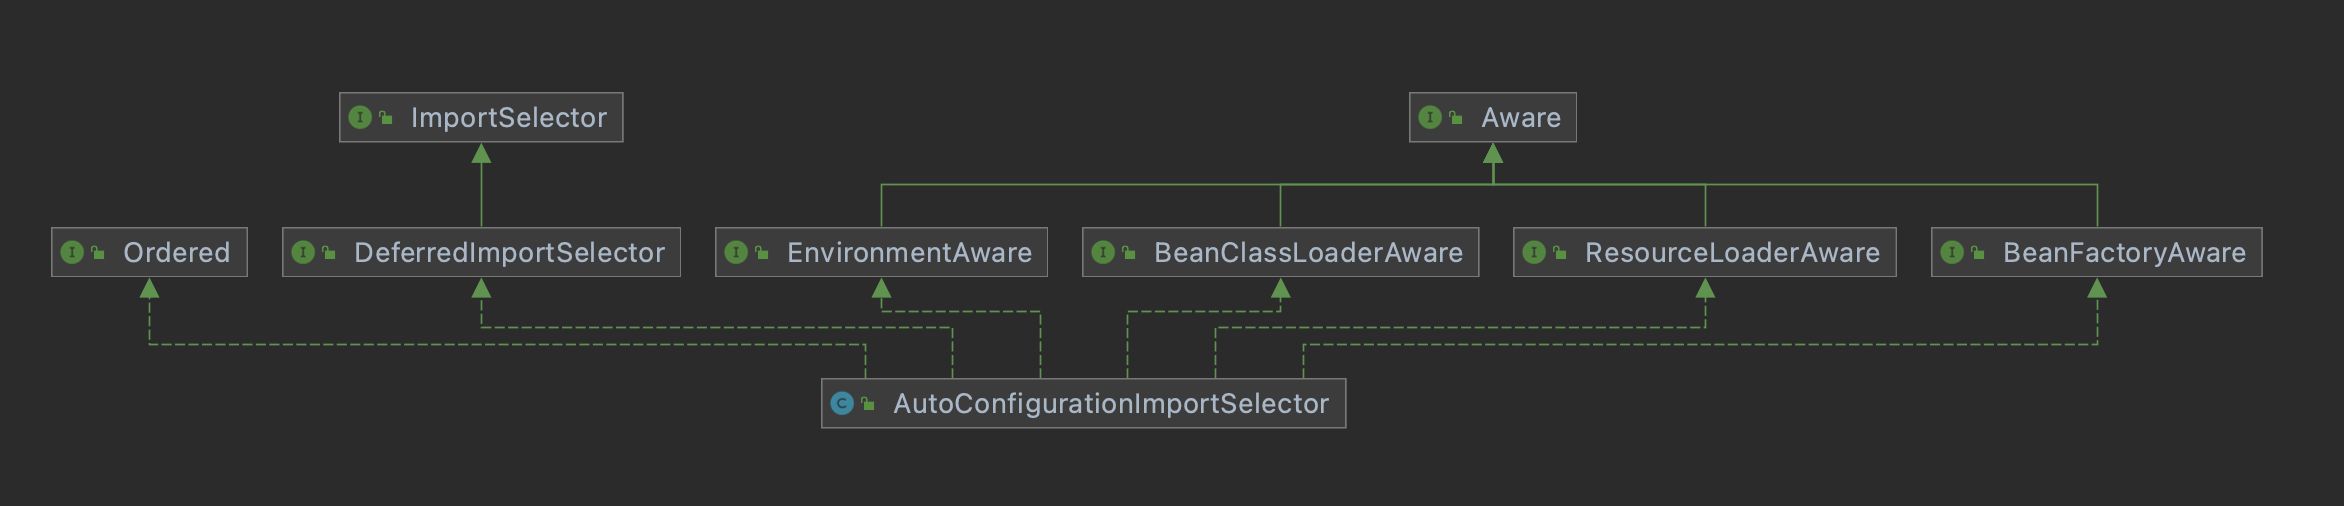The image size is (2344, 506).
Task: Select the Ordered interface node
Action: point(149,253)
